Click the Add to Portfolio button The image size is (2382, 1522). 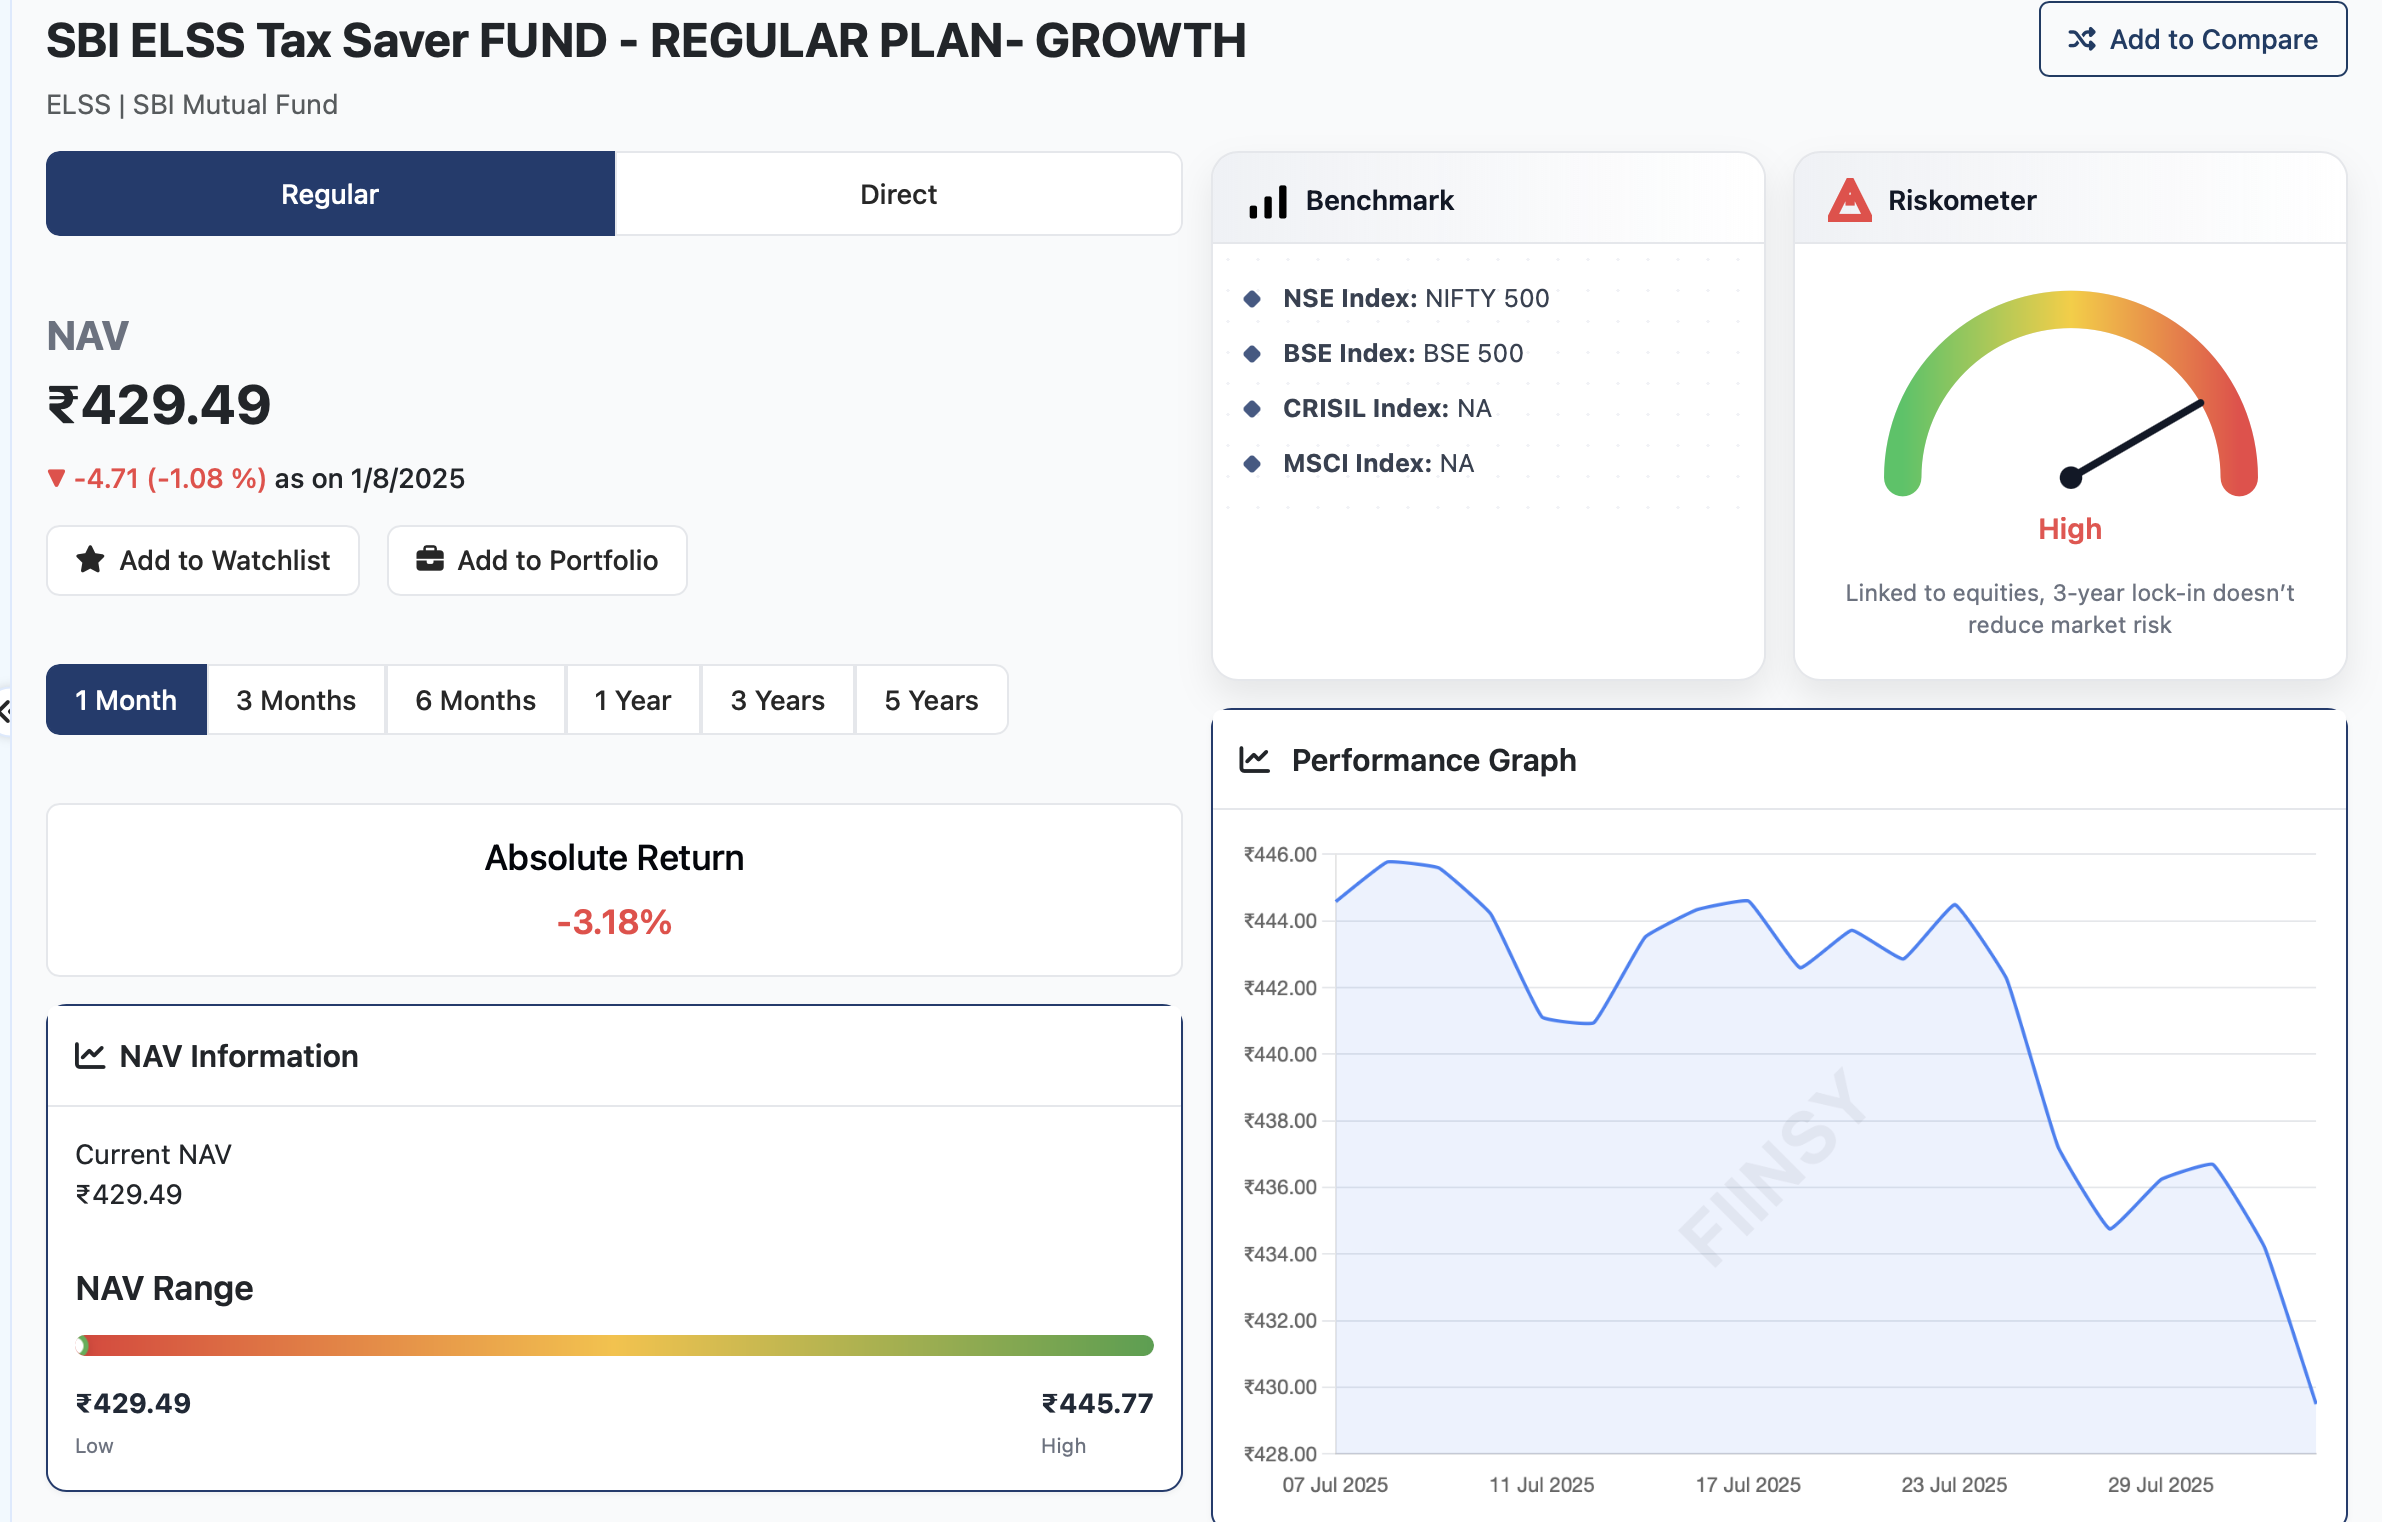coord(537,560)
